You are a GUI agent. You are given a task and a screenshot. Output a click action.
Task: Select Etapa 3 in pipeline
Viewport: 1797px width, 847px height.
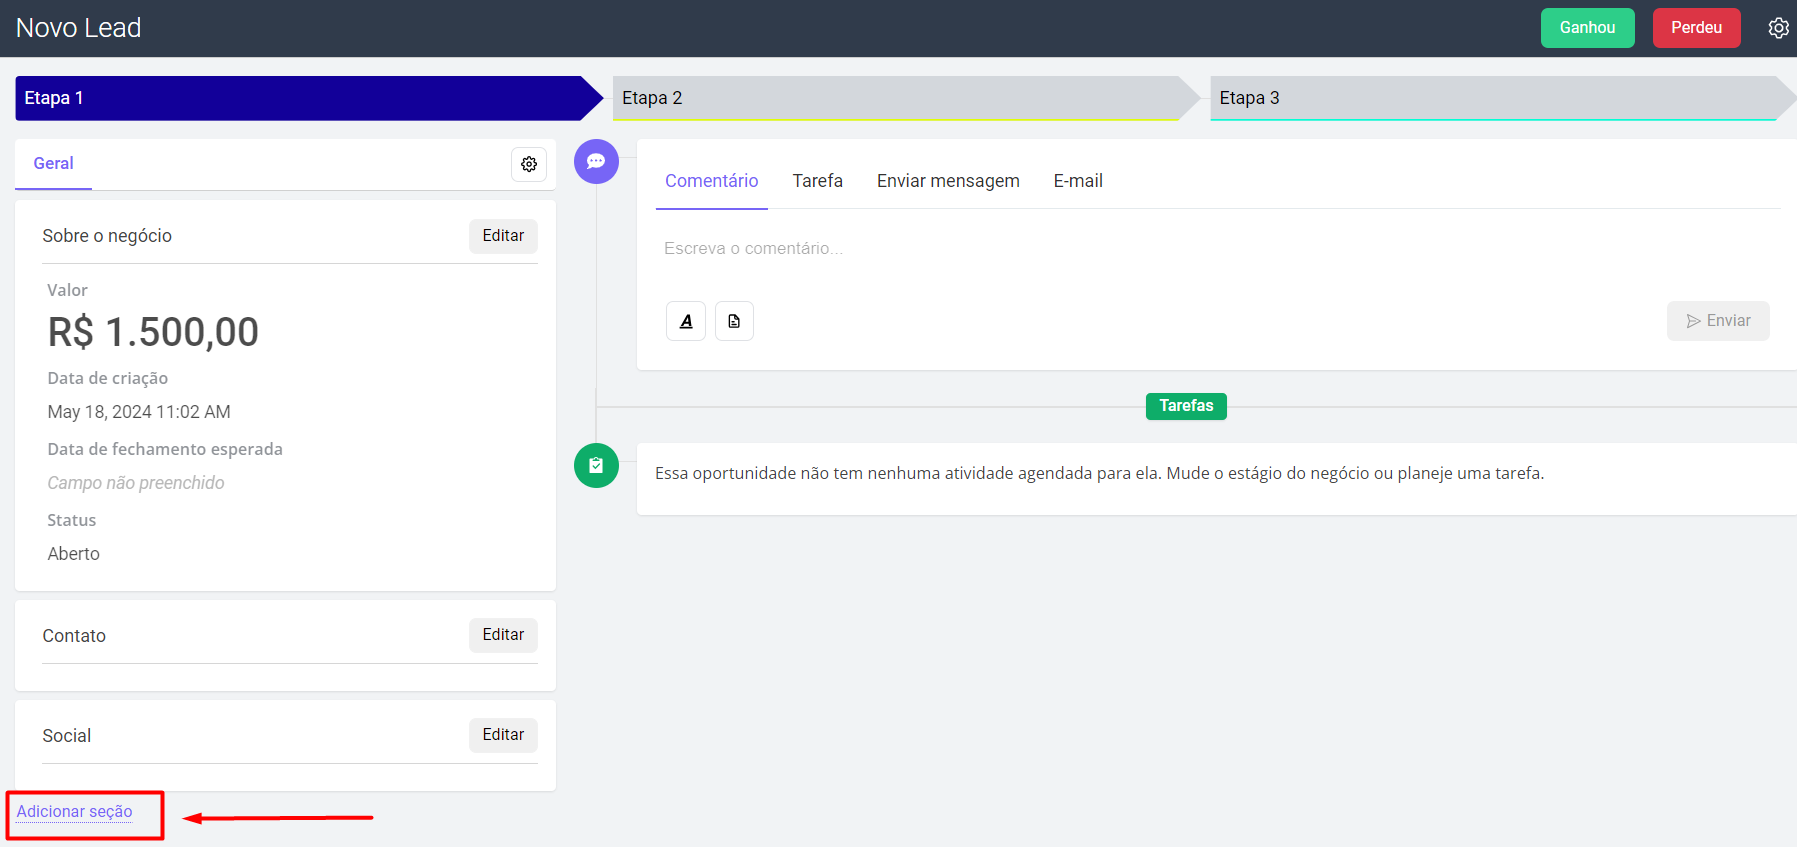pos(1492,98)
